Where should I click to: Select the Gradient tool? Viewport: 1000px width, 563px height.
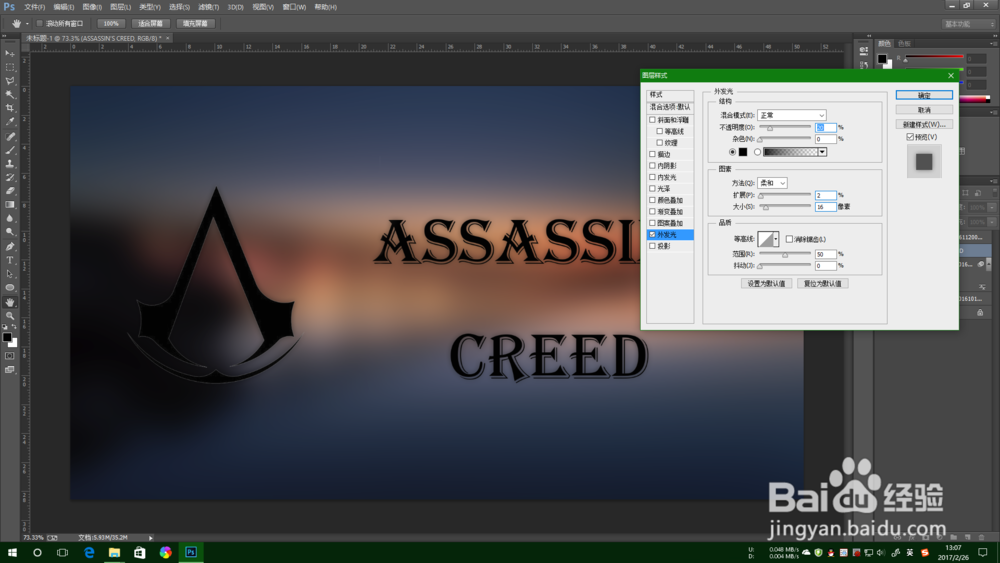click(x=10, y=205)
